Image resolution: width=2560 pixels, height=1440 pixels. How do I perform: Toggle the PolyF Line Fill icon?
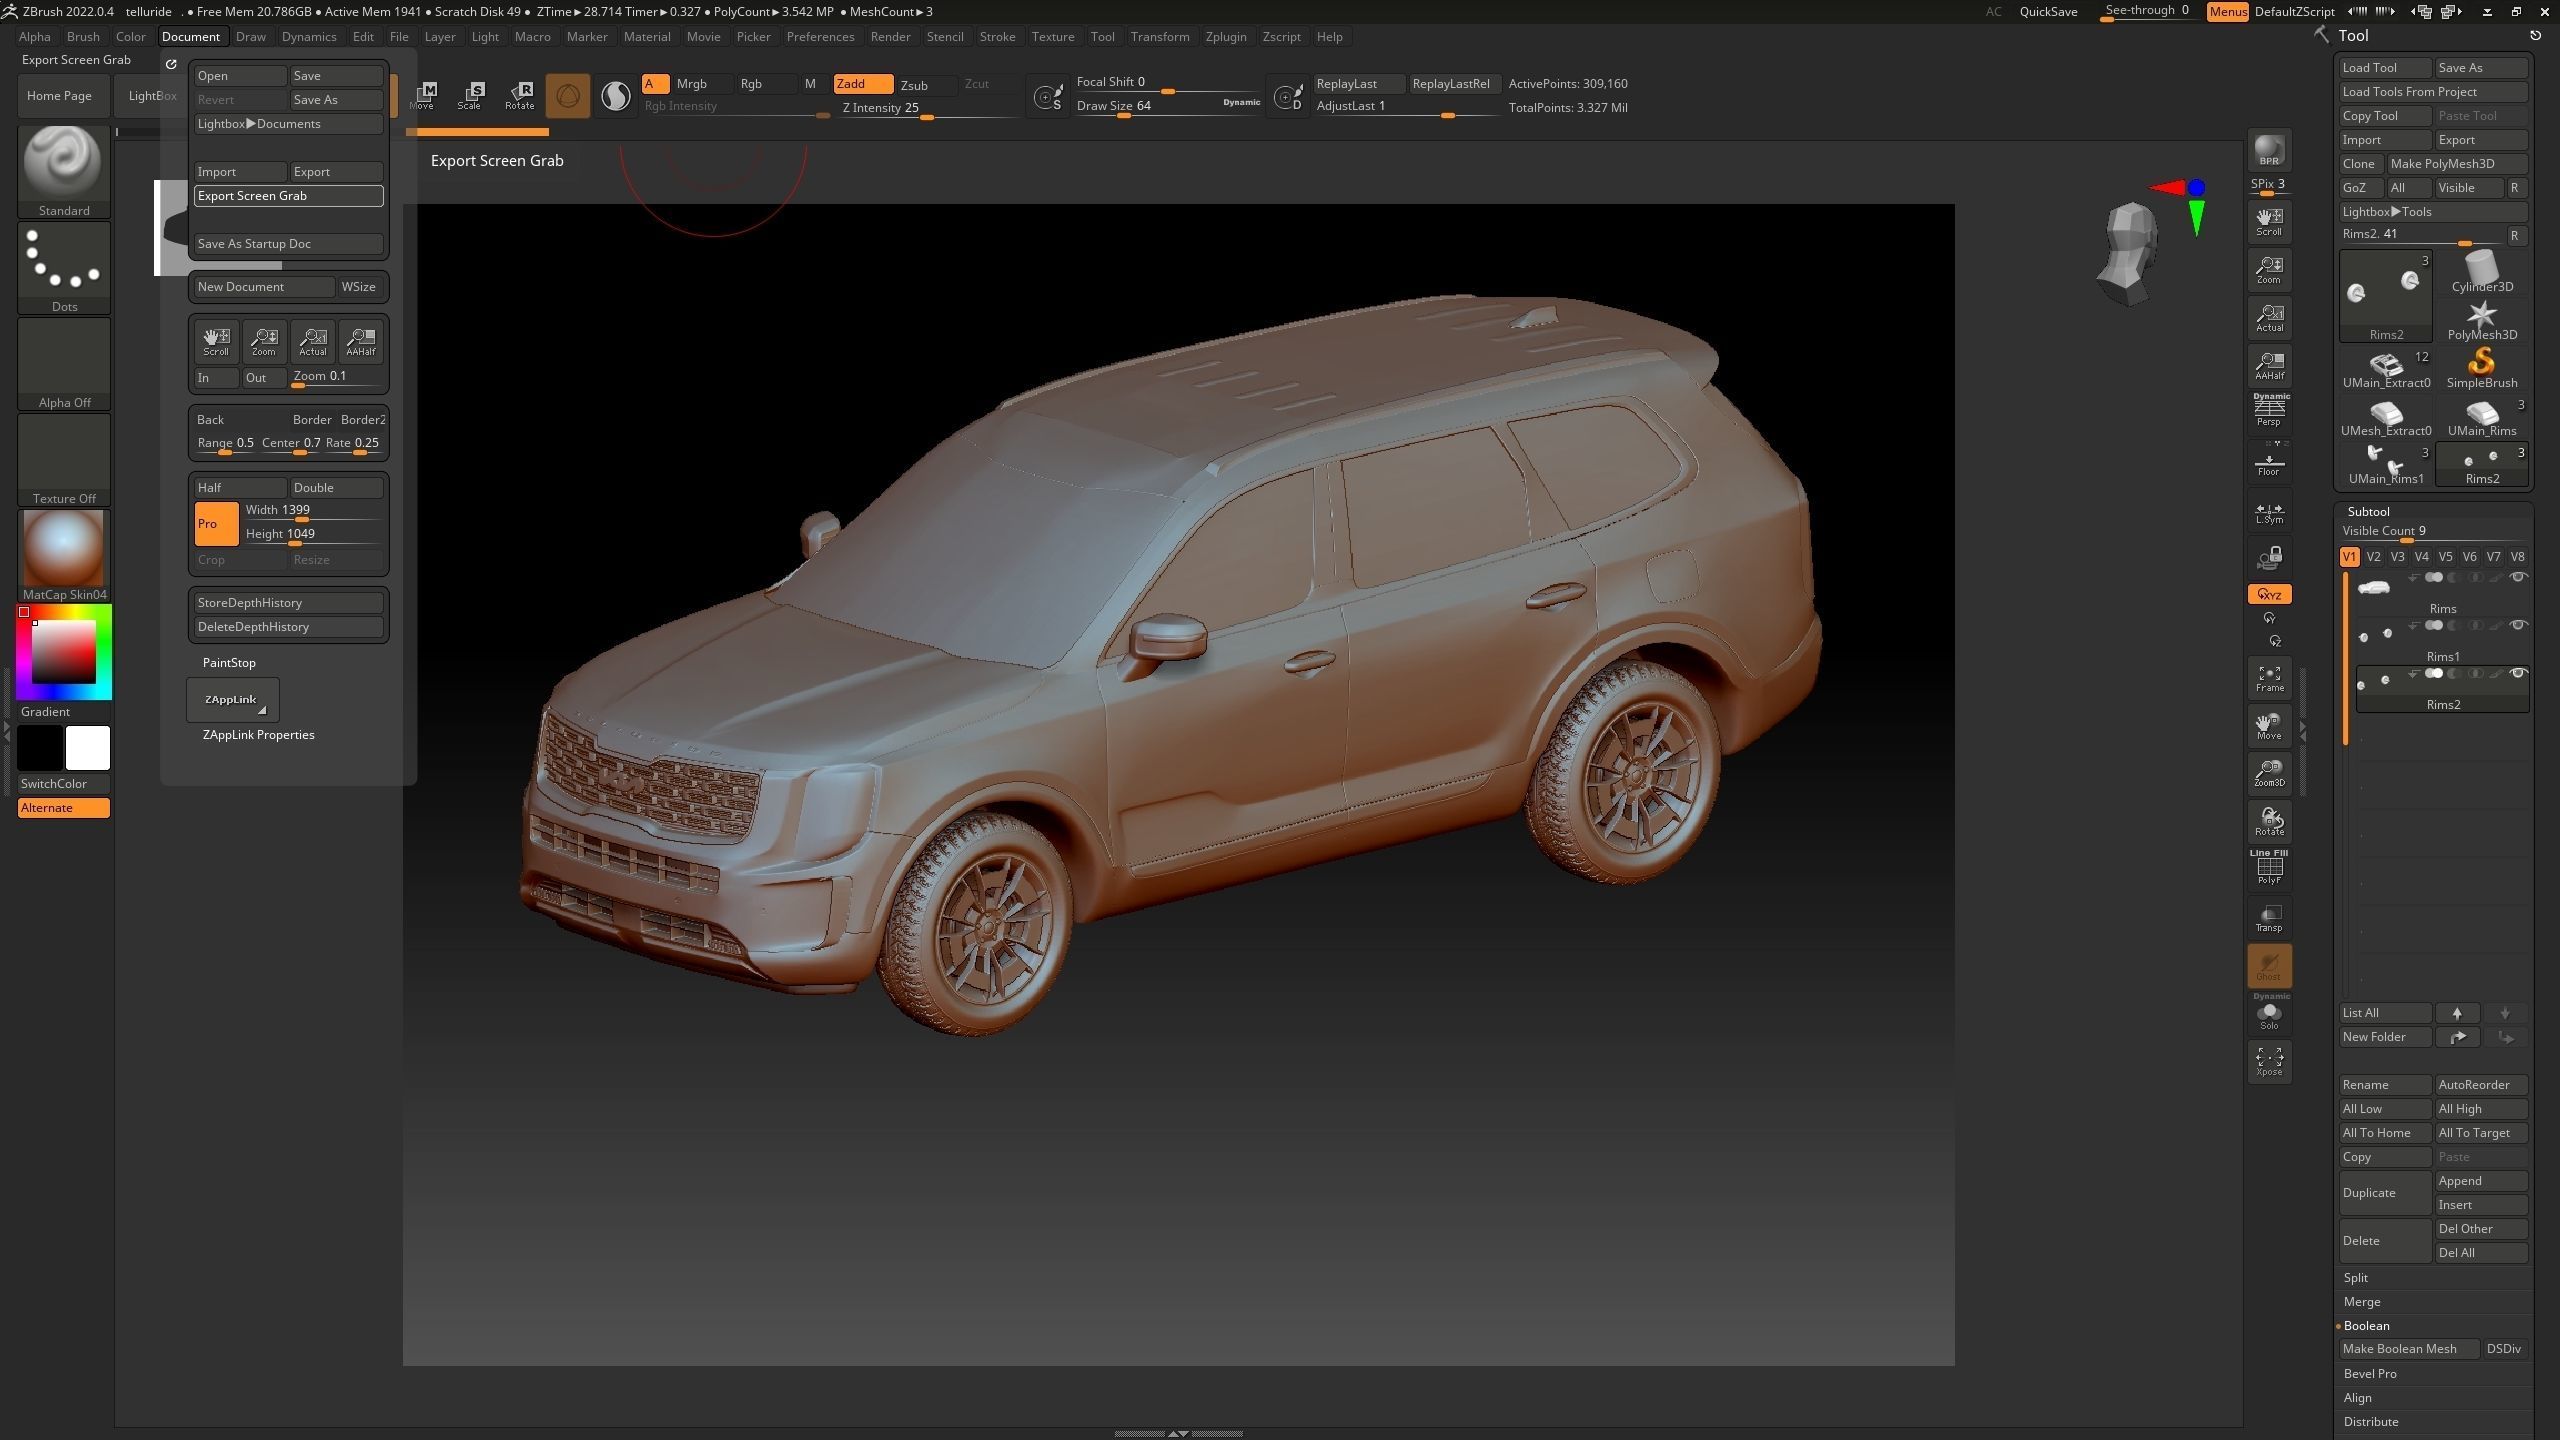2269,868
